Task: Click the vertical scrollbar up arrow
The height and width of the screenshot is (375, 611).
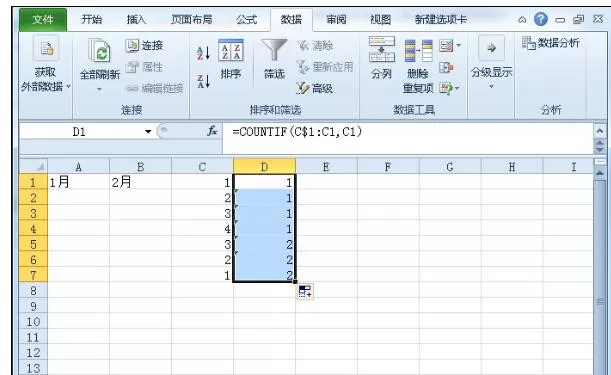Action: [600, 173]
